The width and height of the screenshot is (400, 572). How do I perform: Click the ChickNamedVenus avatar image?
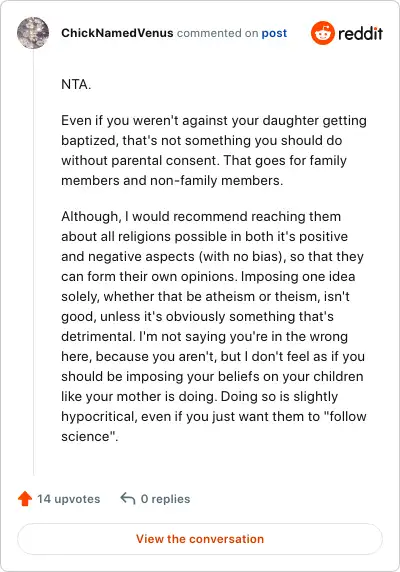point(33,33)
